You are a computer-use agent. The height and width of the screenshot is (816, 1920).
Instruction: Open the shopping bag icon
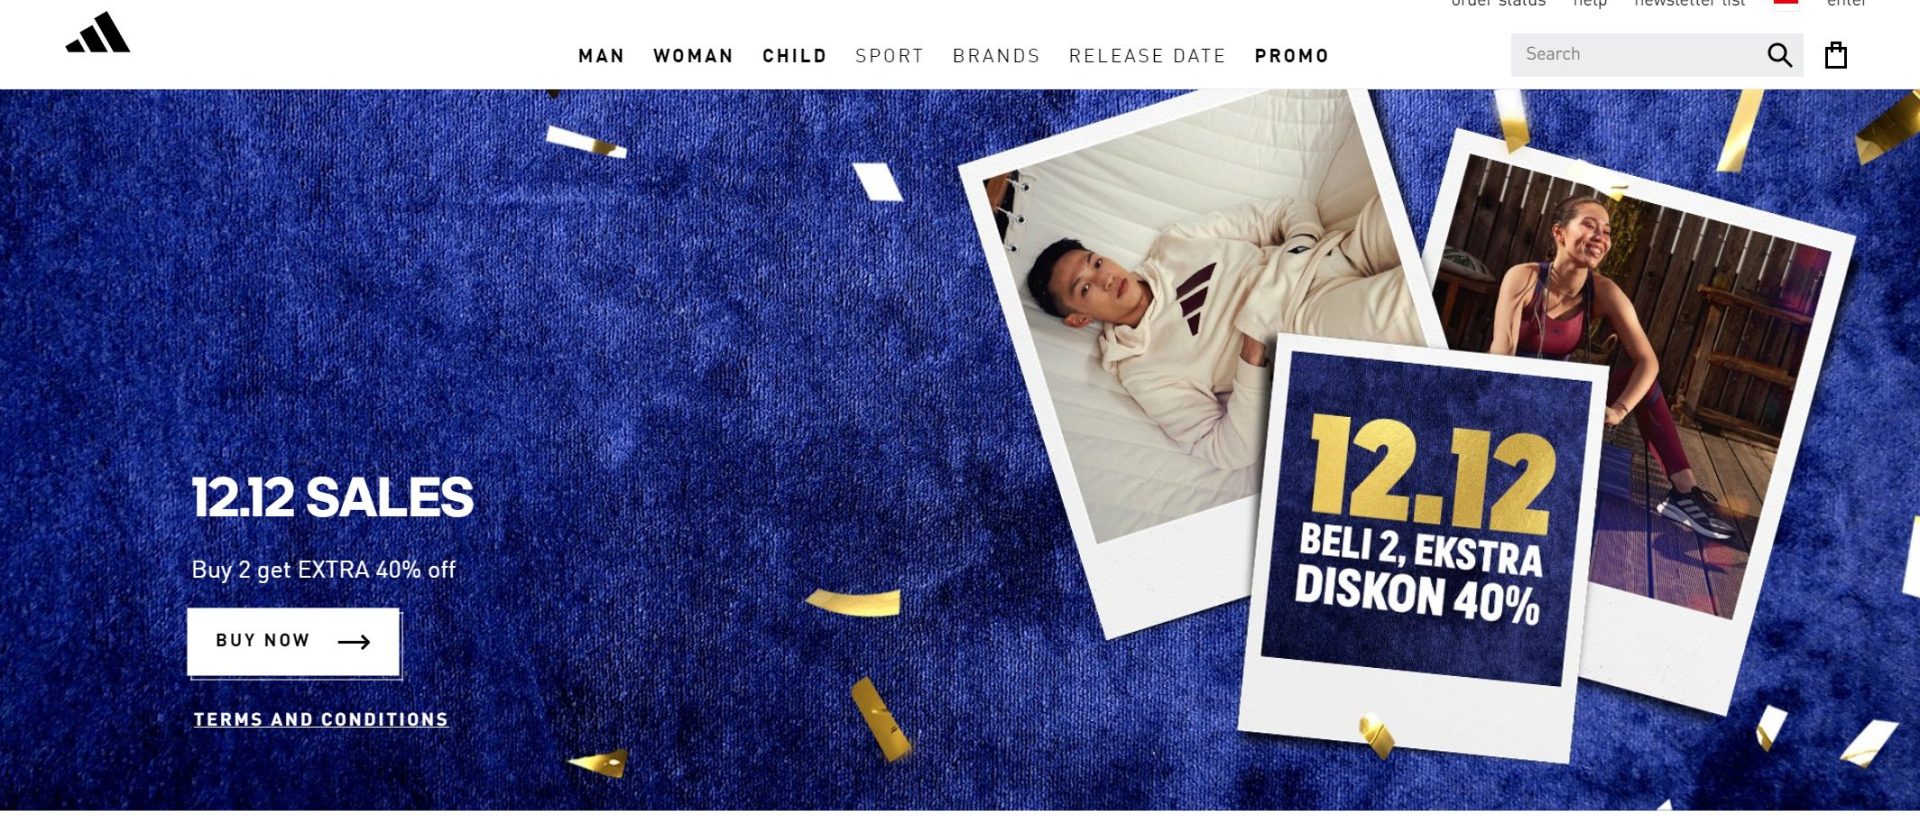[1835, 55]
